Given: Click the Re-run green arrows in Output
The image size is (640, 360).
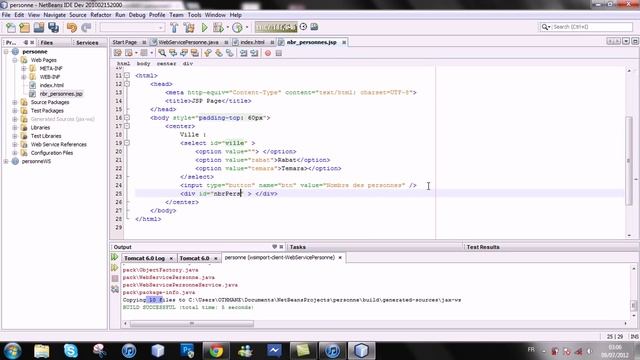Looking at the screenshot, I should pyautogui.click(x=115, y=257).
